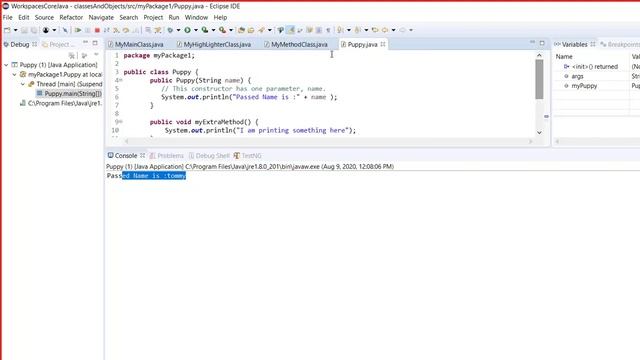
Task: Click the New Java Class icon
Action: click(x=251, y=30)
